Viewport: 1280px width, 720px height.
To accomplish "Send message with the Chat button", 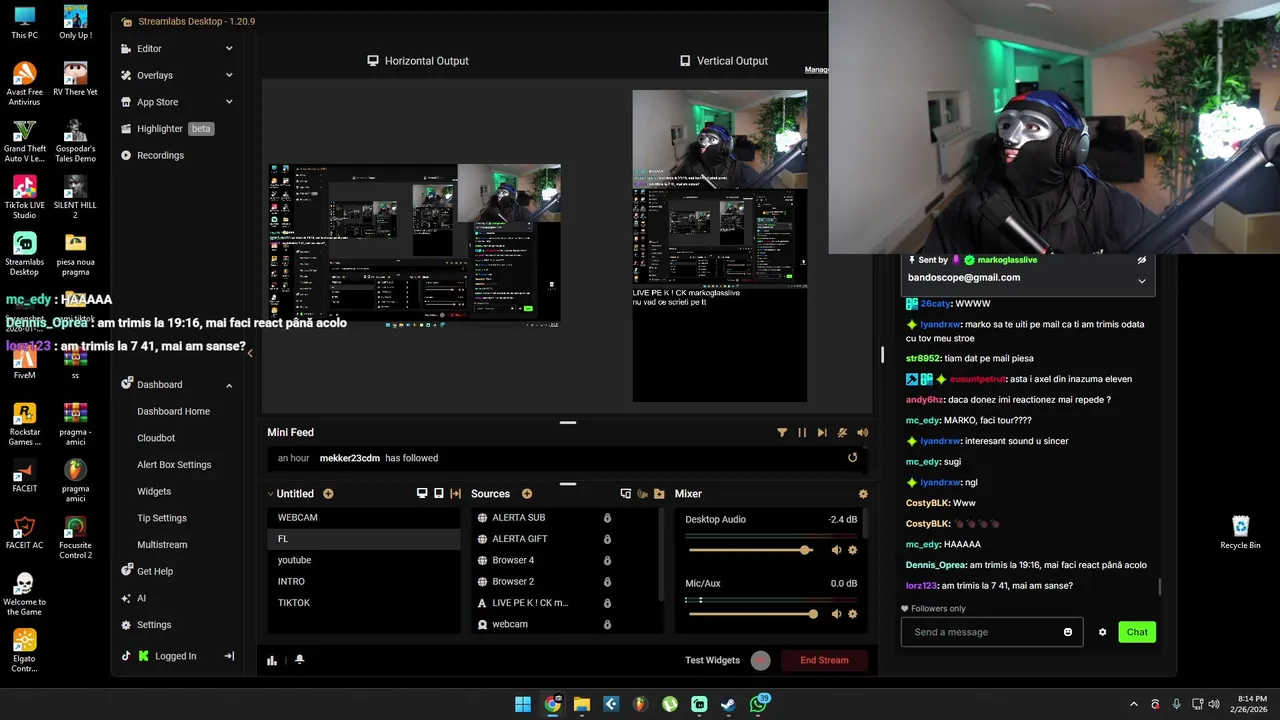I will [1137, 632].
